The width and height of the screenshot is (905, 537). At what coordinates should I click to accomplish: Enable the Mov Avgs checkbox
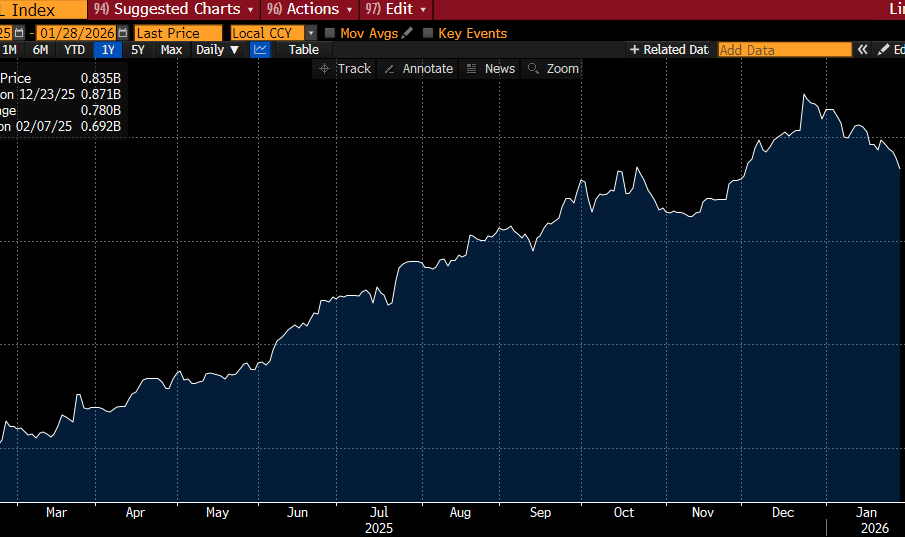pos(330,33)
